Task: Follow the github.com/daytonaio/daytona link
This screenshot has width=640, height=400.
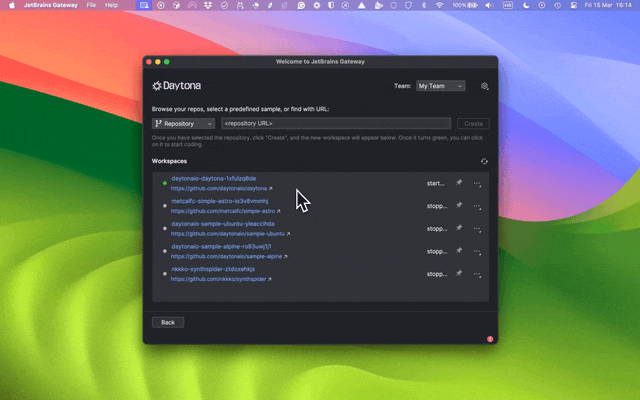Action: point(221,189)
